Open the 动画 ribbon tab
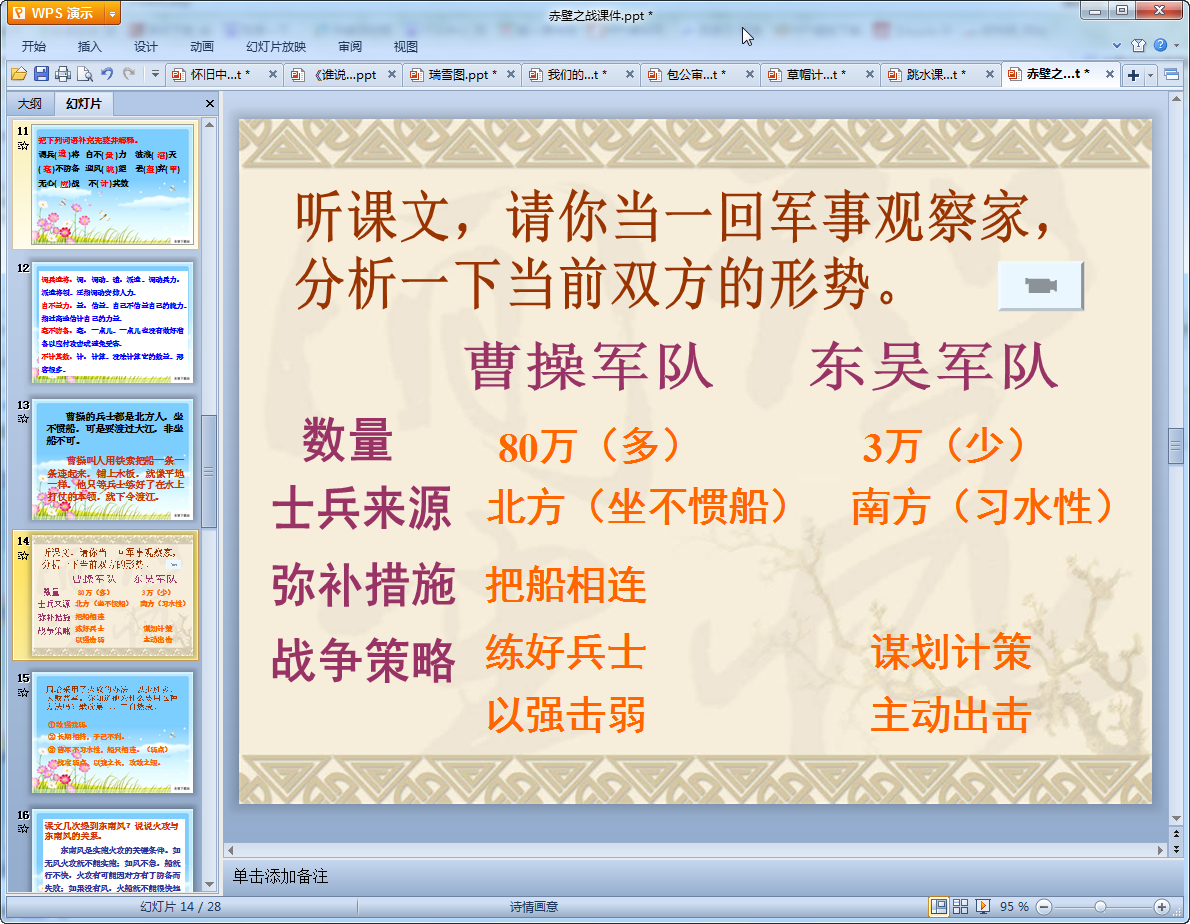 (201, 46)
